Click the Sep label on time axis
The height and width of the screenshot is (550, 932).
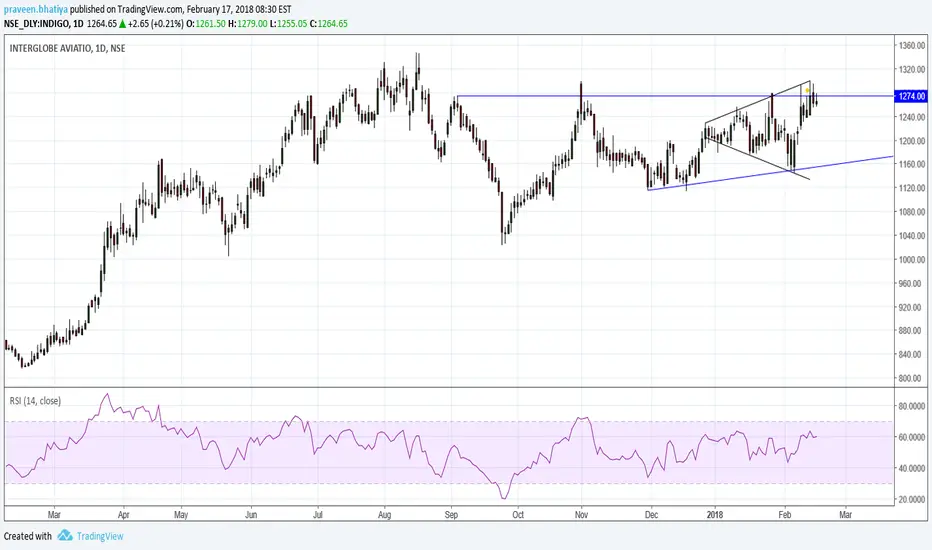point(451,515)
